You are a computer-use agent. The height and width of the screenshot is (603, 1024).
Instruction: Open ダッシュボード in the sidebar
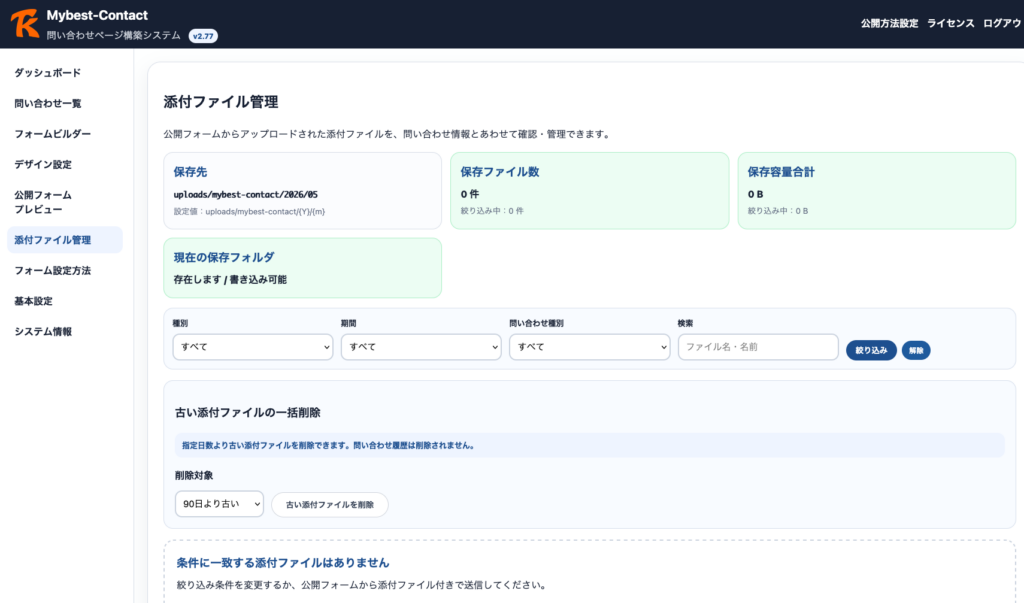(x=48, y=73)
